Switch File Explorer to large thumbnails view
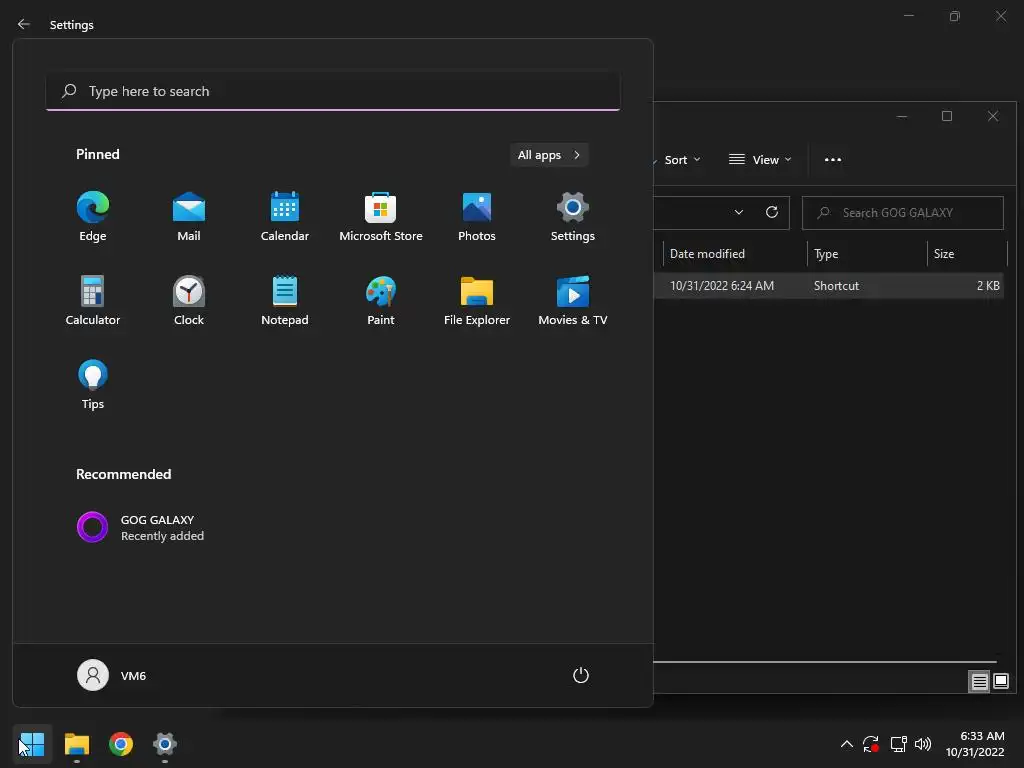This screenshot has height=768, width=1024. click(1000, 682)
